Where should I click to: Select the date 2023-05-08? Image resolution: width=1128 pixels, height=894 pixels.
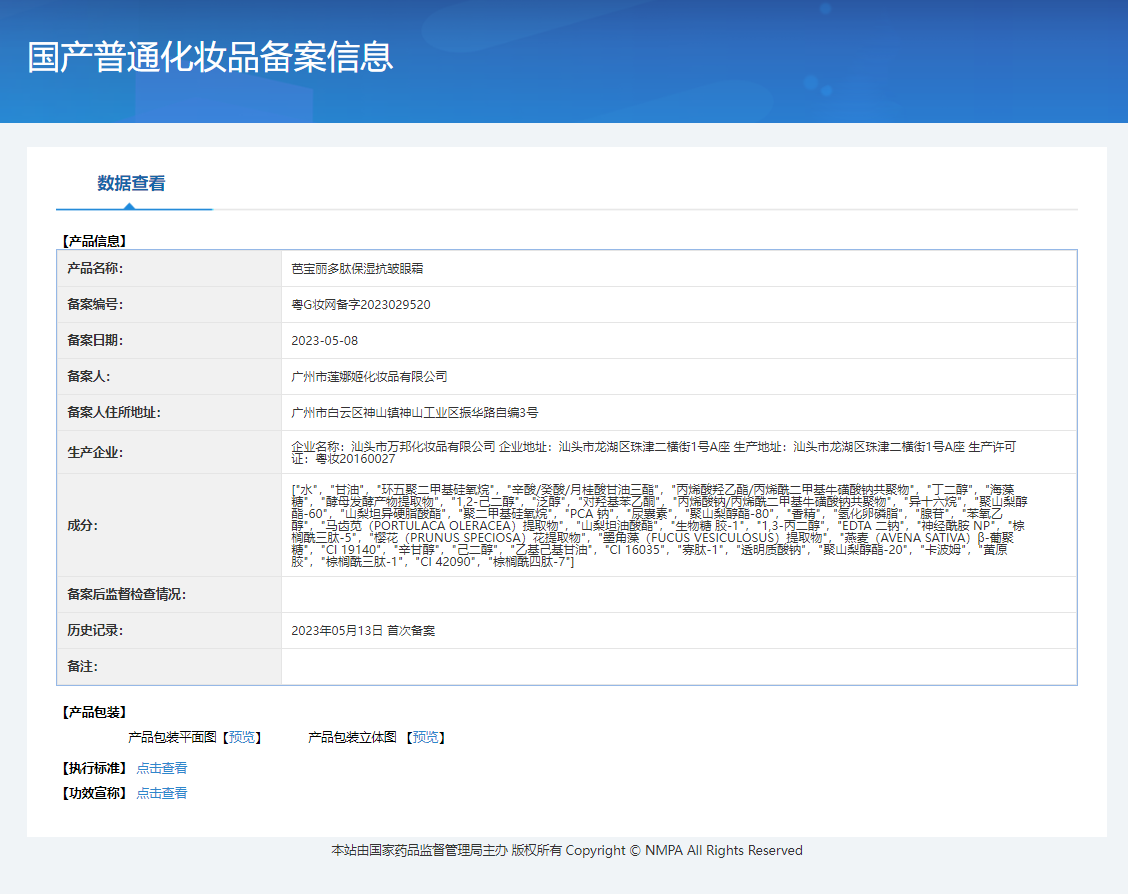324,340
